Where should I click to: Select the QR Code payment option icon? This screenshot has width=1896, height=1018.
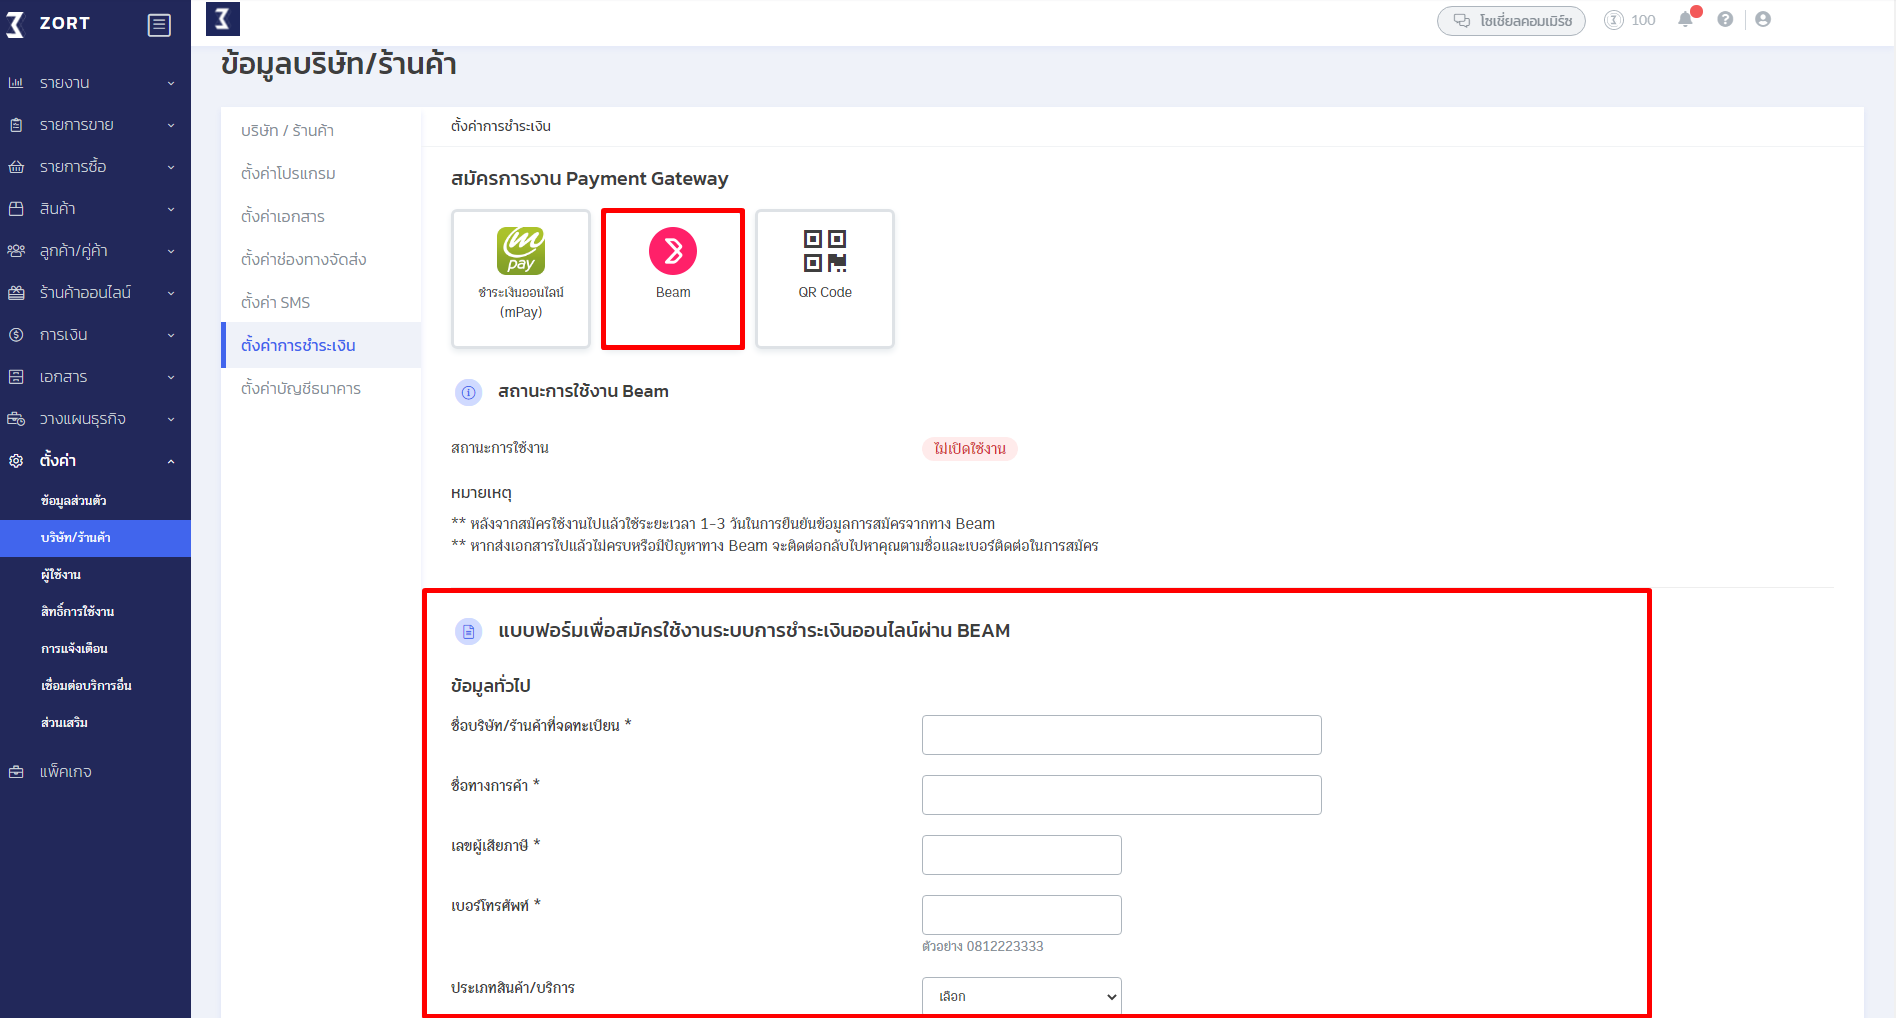pos(823,250)
